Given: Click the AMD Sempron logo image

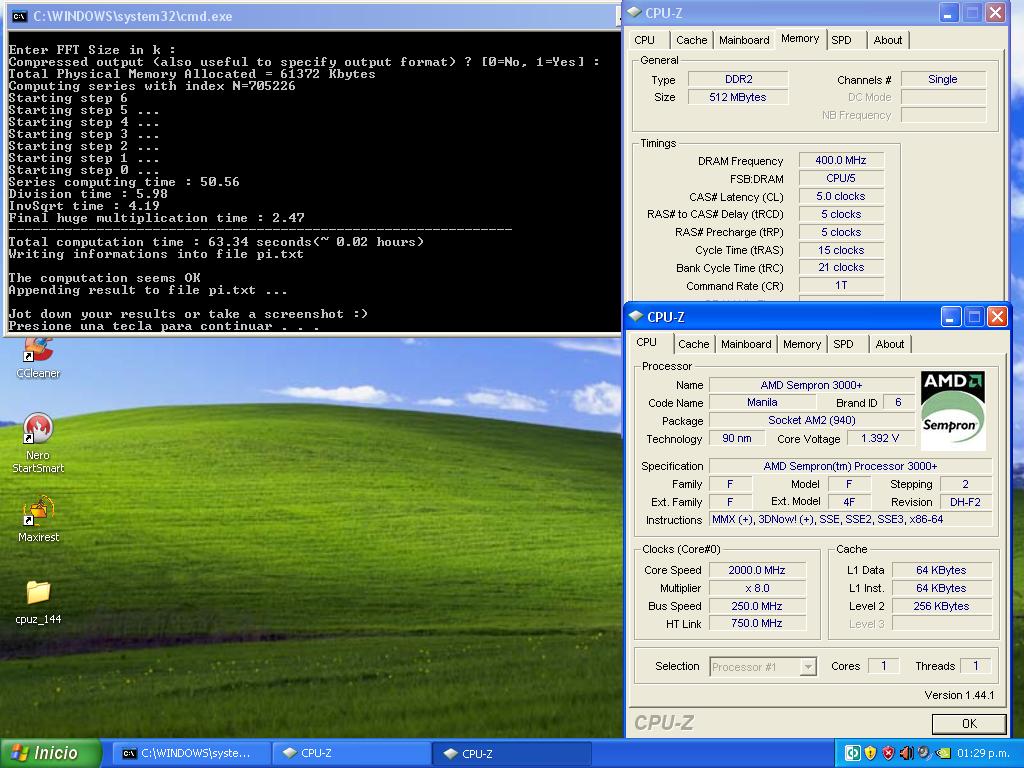Looking at the screenshot, I should pos(953,411).
